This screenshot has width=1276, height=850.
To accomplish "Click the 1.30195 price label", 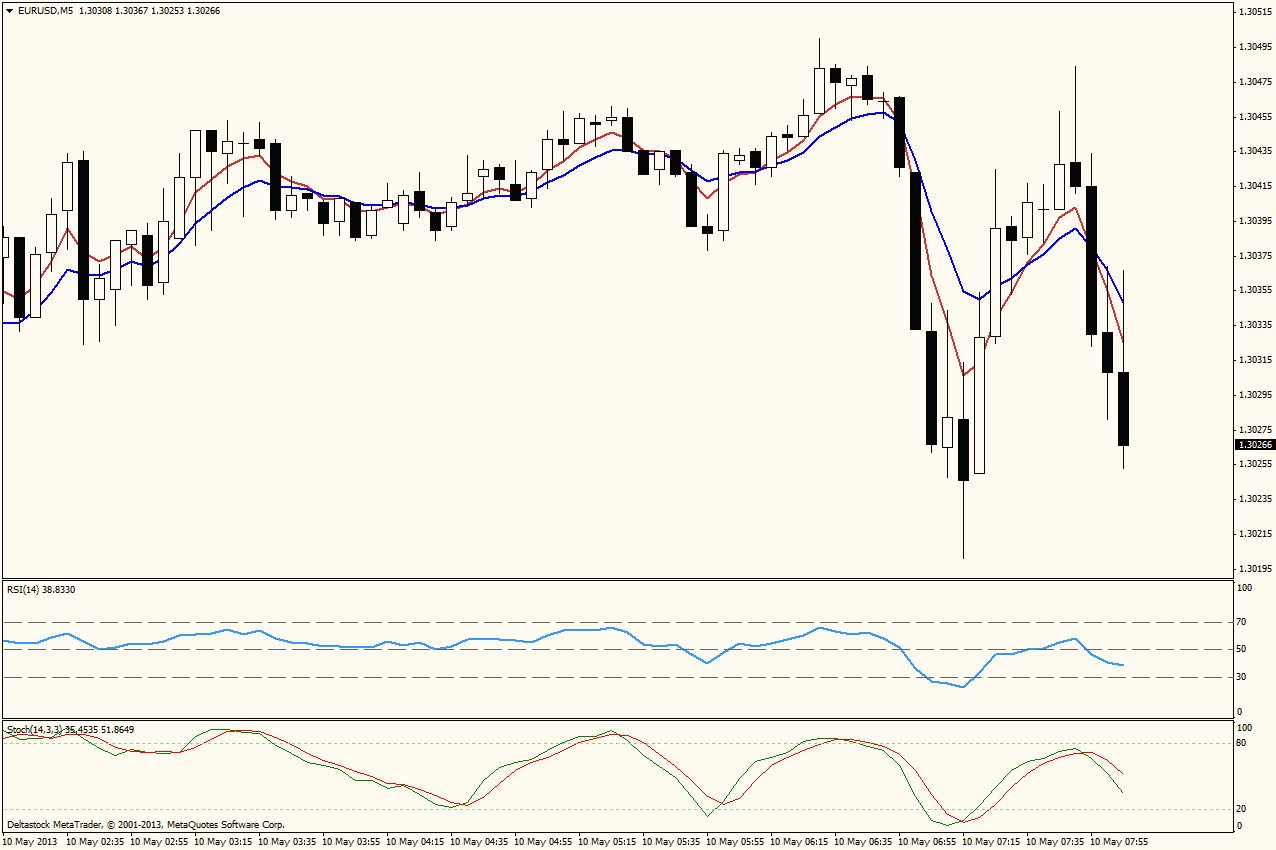I will 1256,569.
